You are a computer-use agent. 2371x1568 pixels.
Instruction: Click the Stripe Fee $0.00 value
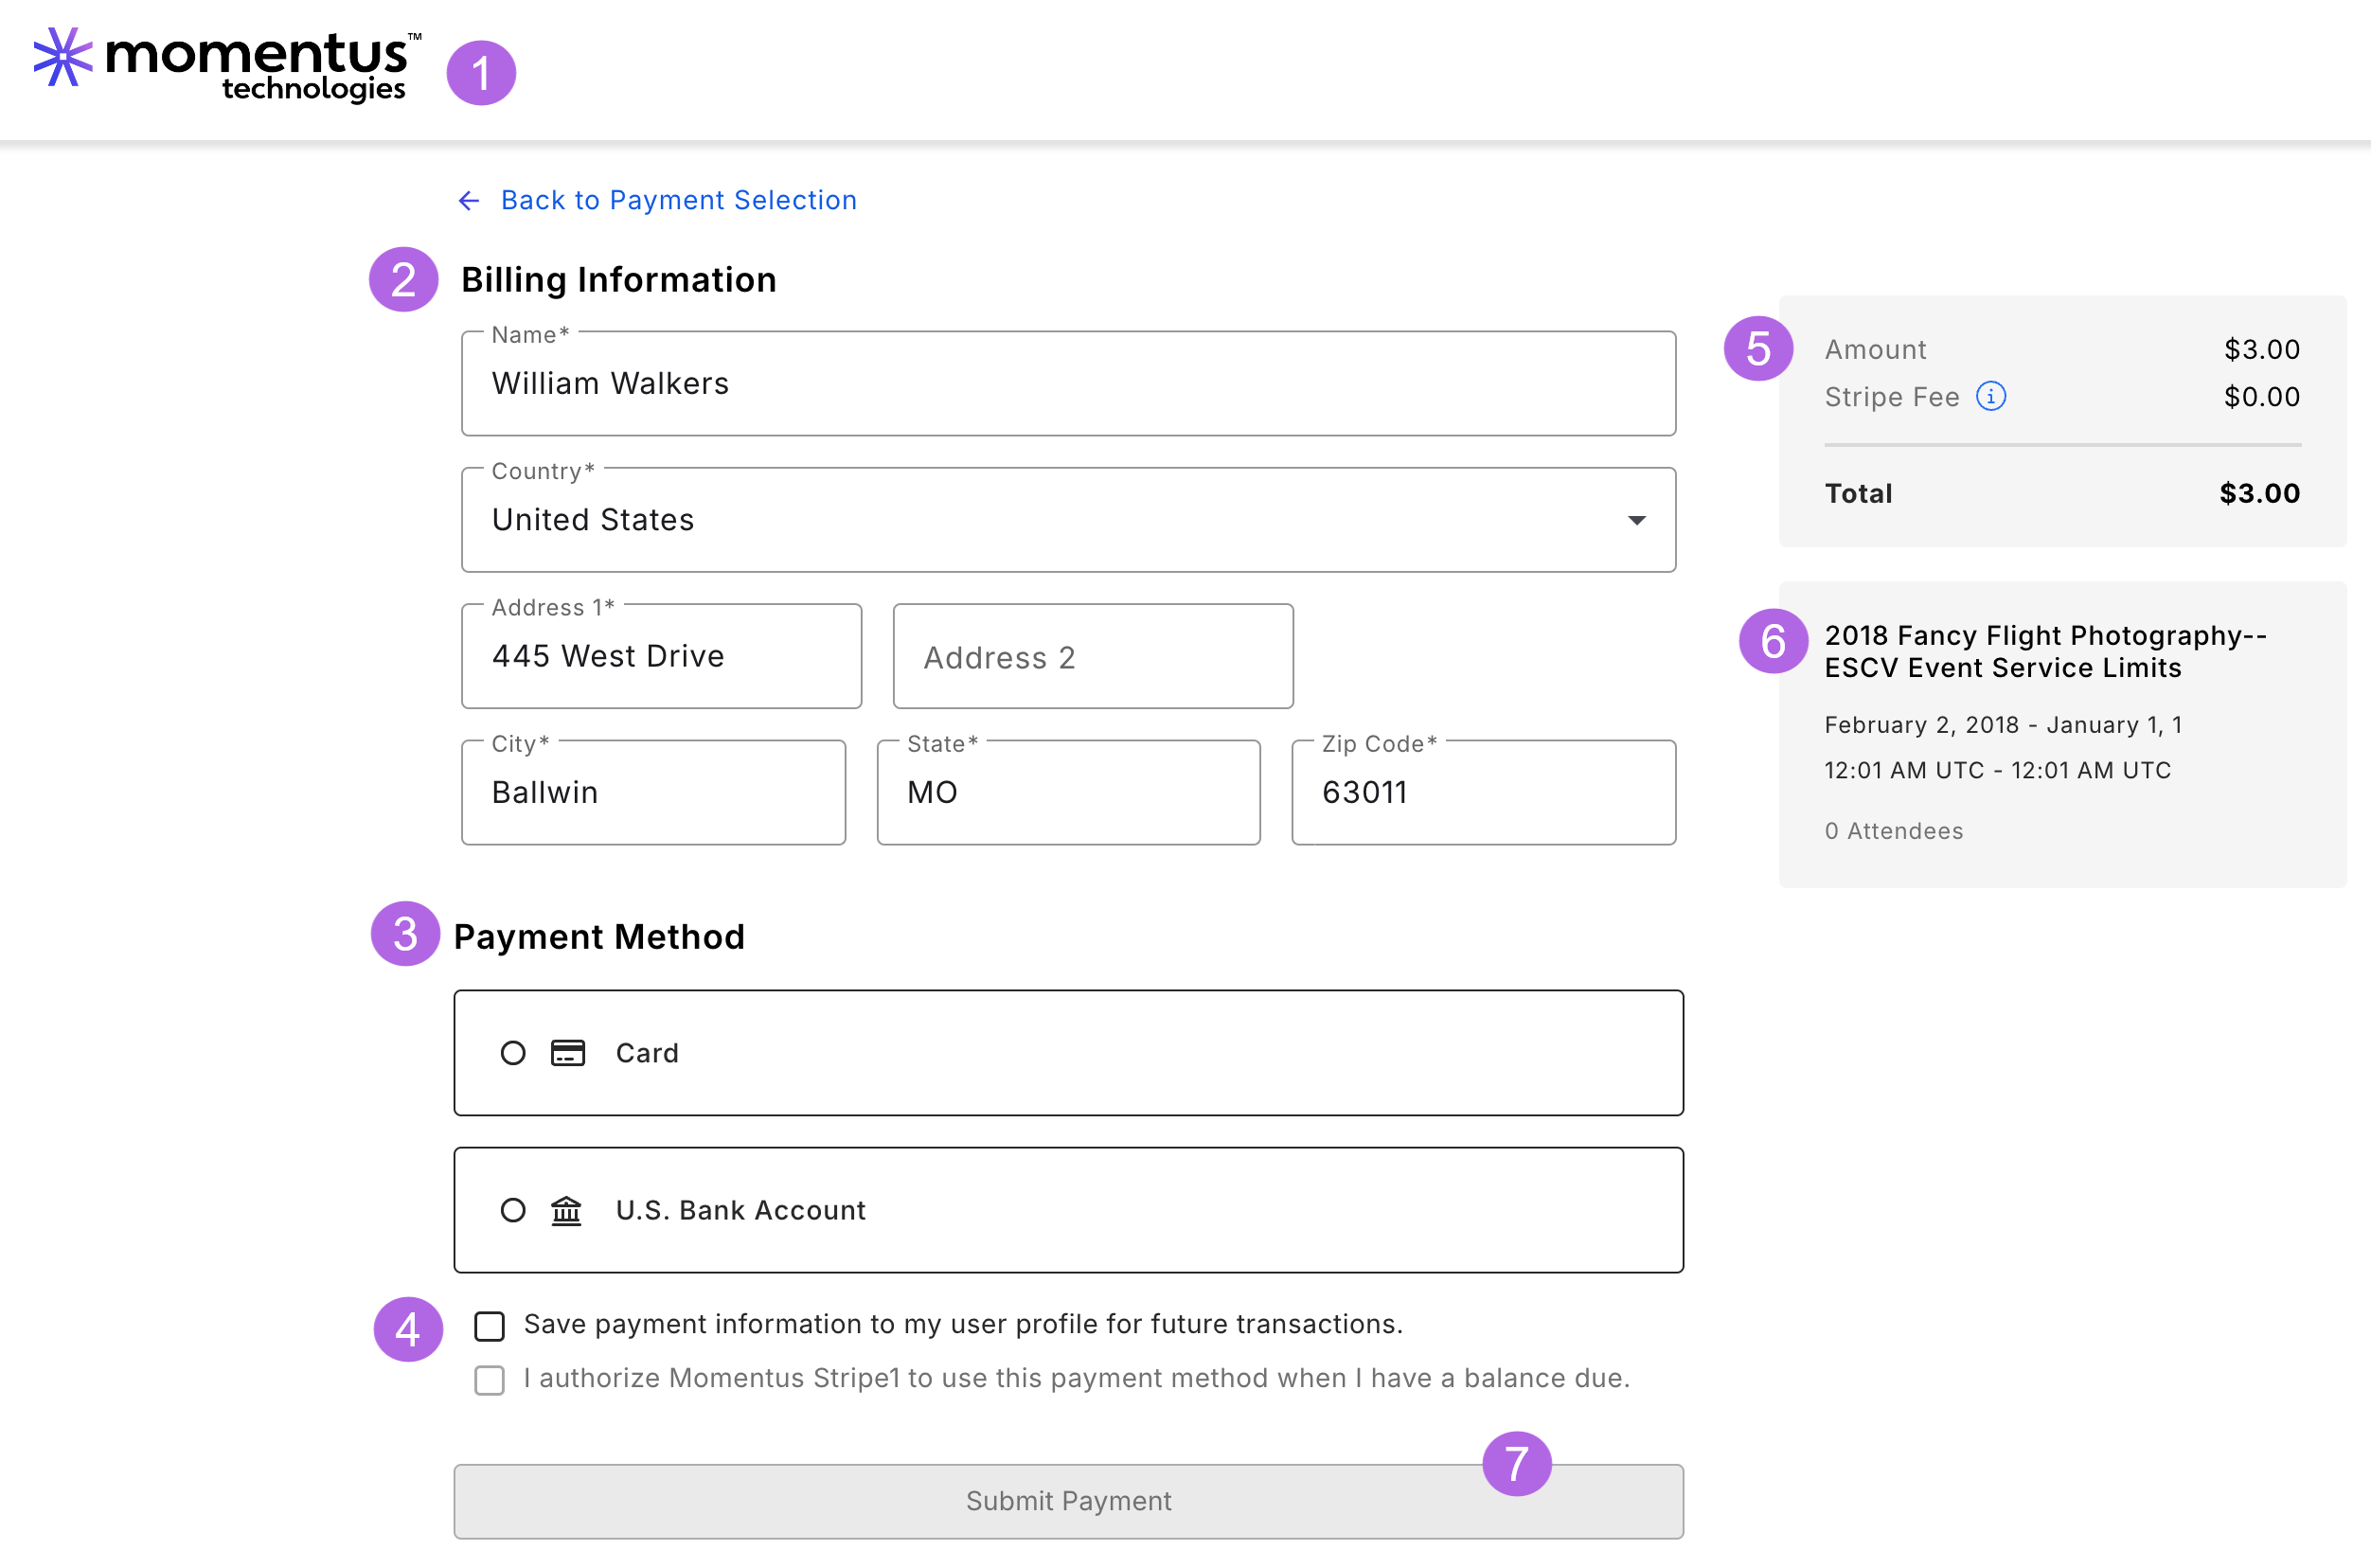tap(2261, 397)
